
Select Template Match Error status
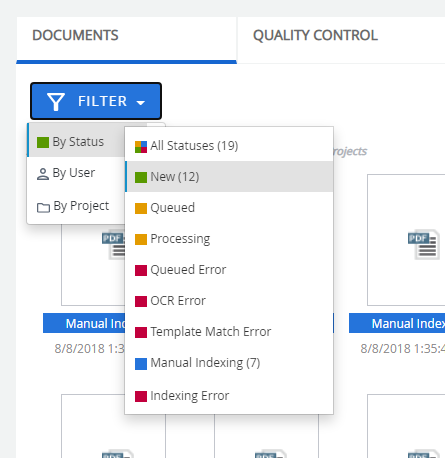pos(229,332)
